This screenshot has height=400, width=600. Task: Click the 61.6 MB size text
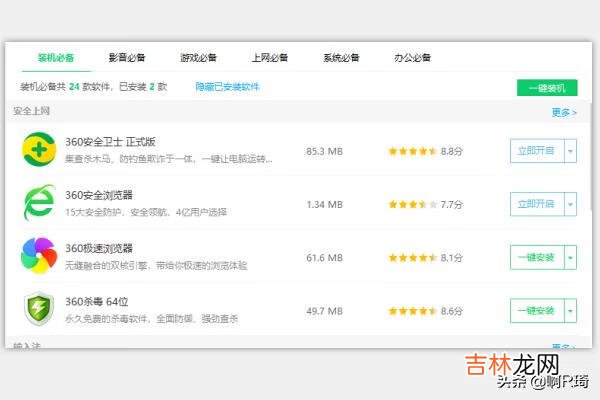coord(324,258)
